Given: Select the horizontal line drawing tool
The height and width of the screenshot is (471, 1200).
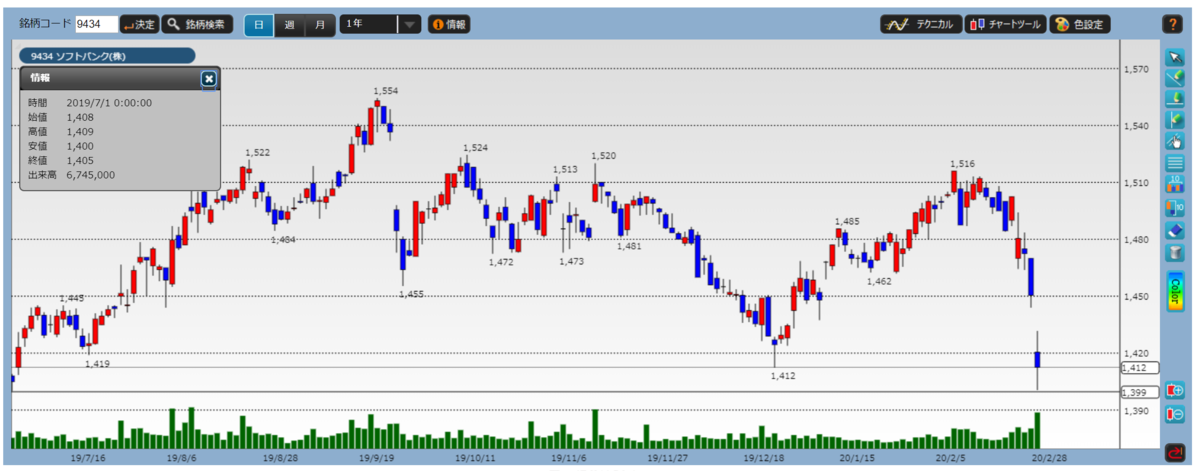Looking at the screenshot, I should (x=1174, y=98).
